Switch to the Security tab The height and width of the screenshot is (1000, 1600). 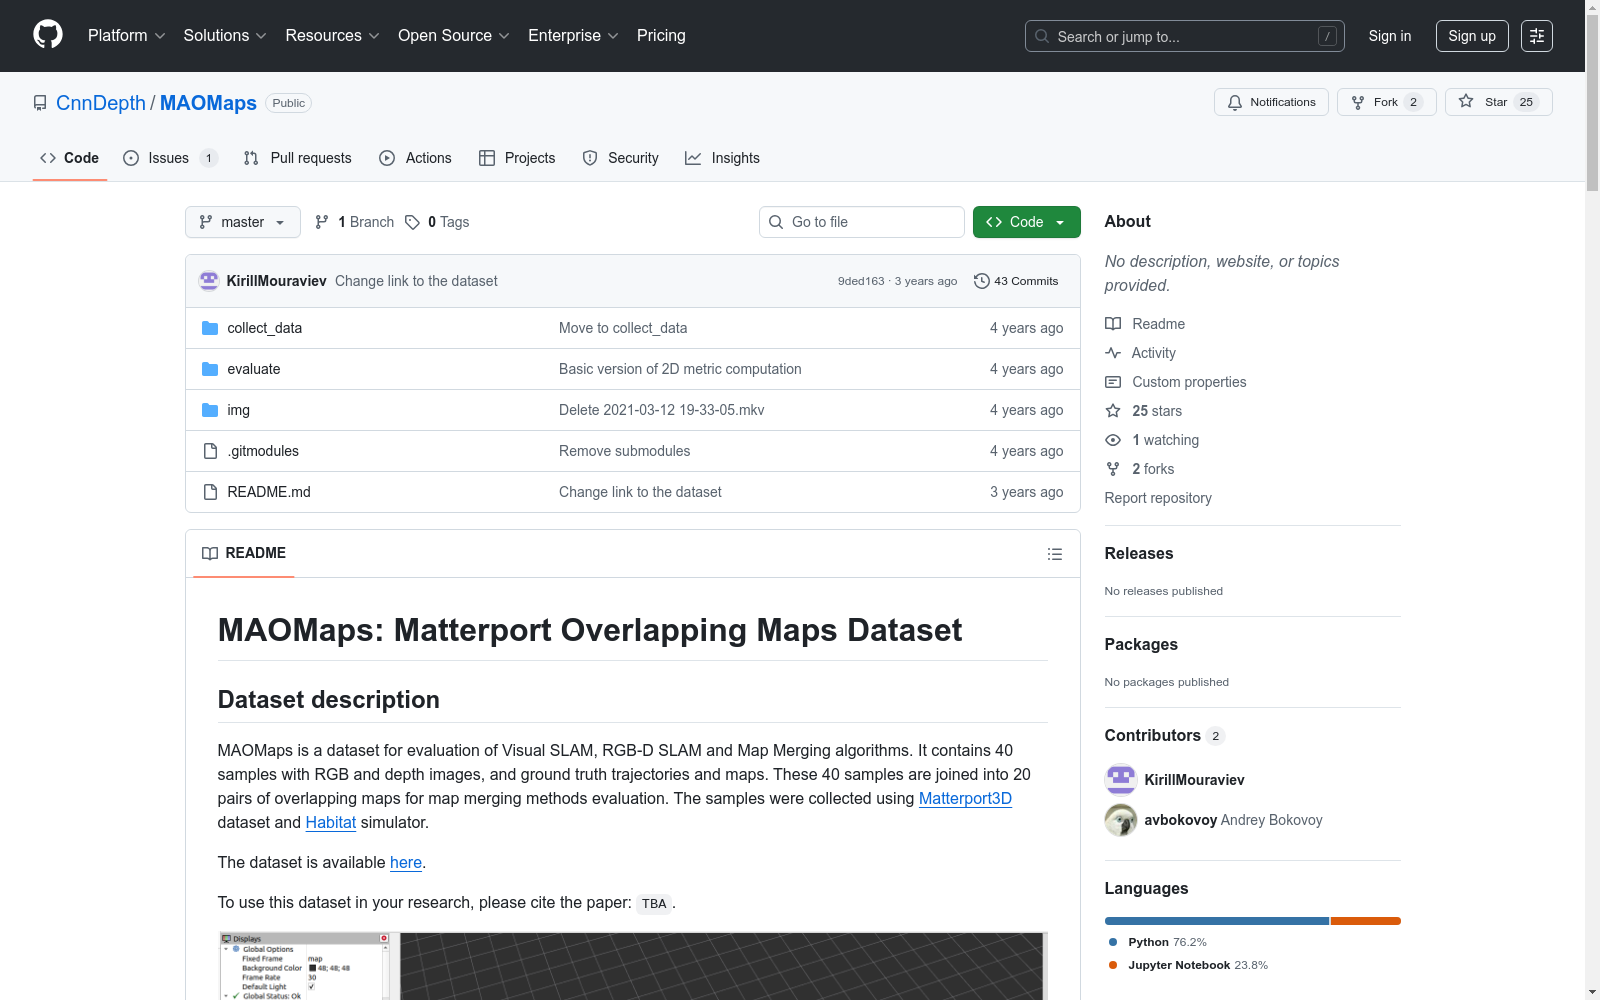(x=620, y=158)
